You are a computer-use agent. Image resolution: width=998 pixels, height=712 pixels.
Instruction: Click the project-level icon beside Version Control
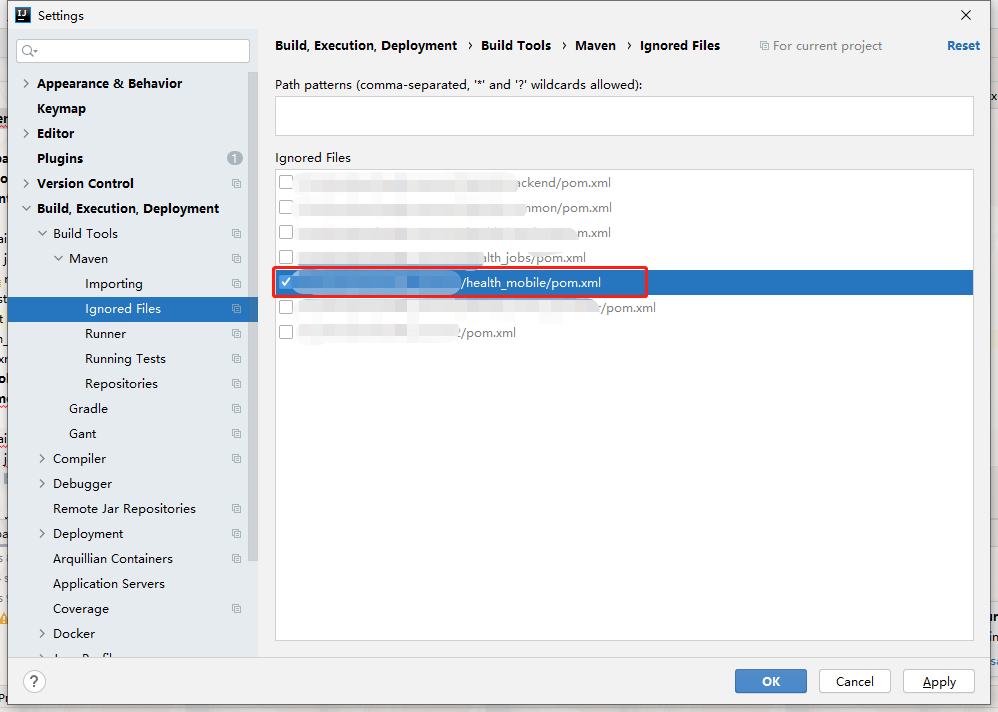[237, 184]
